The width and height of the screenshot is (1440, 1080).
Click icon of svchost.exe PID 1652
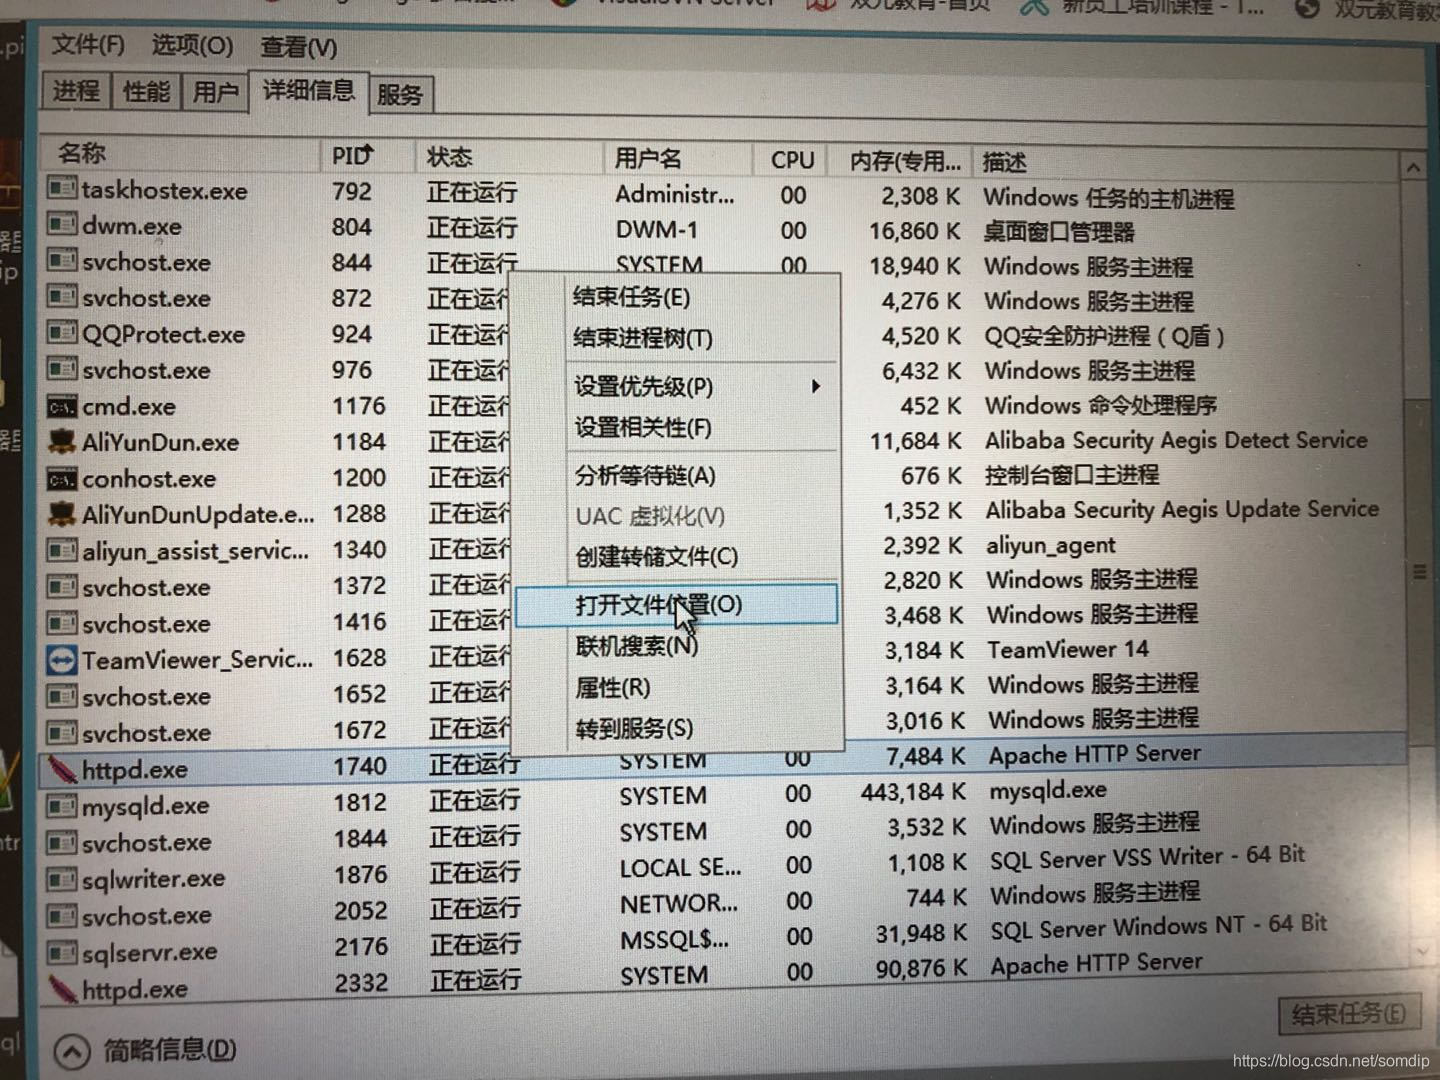point(62,696)
